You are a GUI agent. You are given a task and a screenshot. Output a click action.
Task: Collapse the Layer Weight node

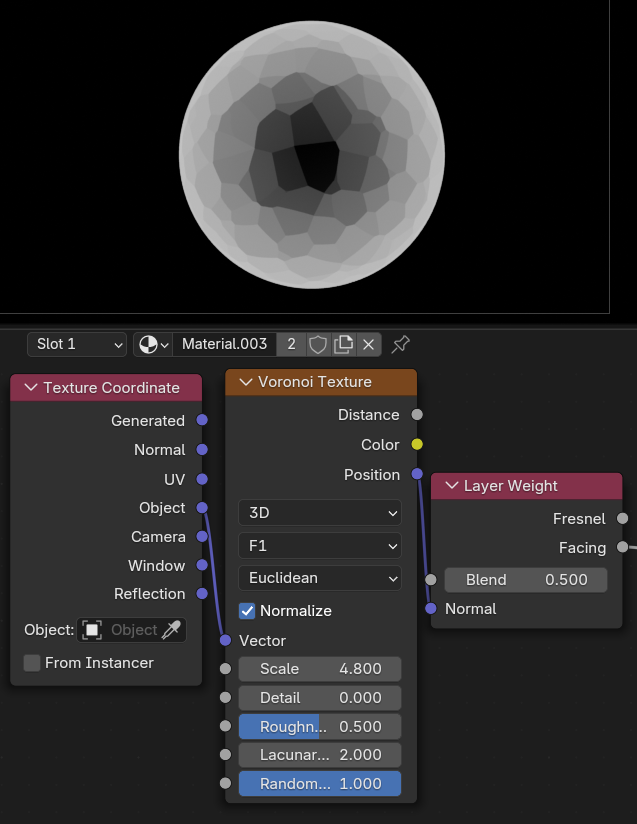[451, 486]
